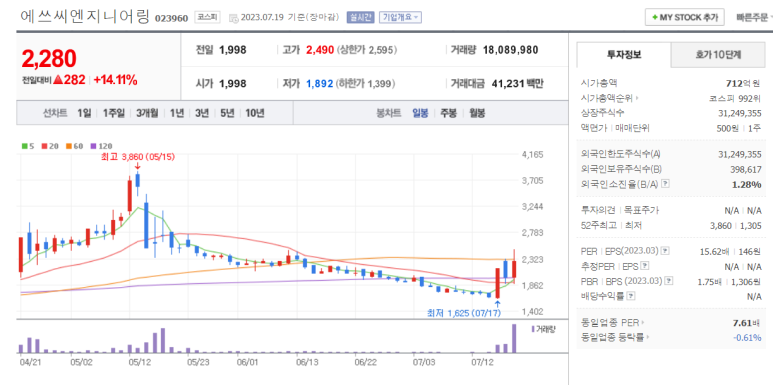Viewport: 773px width, 385px height.
Task: Click the 거래대금 value 41,231 백만
Action: 517,84
